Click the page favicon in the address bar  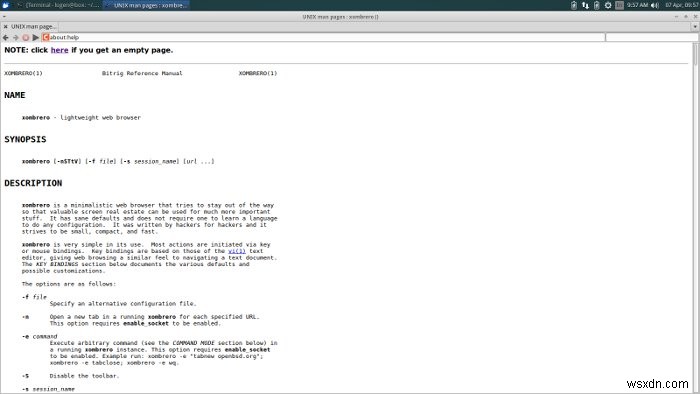[x=46, y=37]
